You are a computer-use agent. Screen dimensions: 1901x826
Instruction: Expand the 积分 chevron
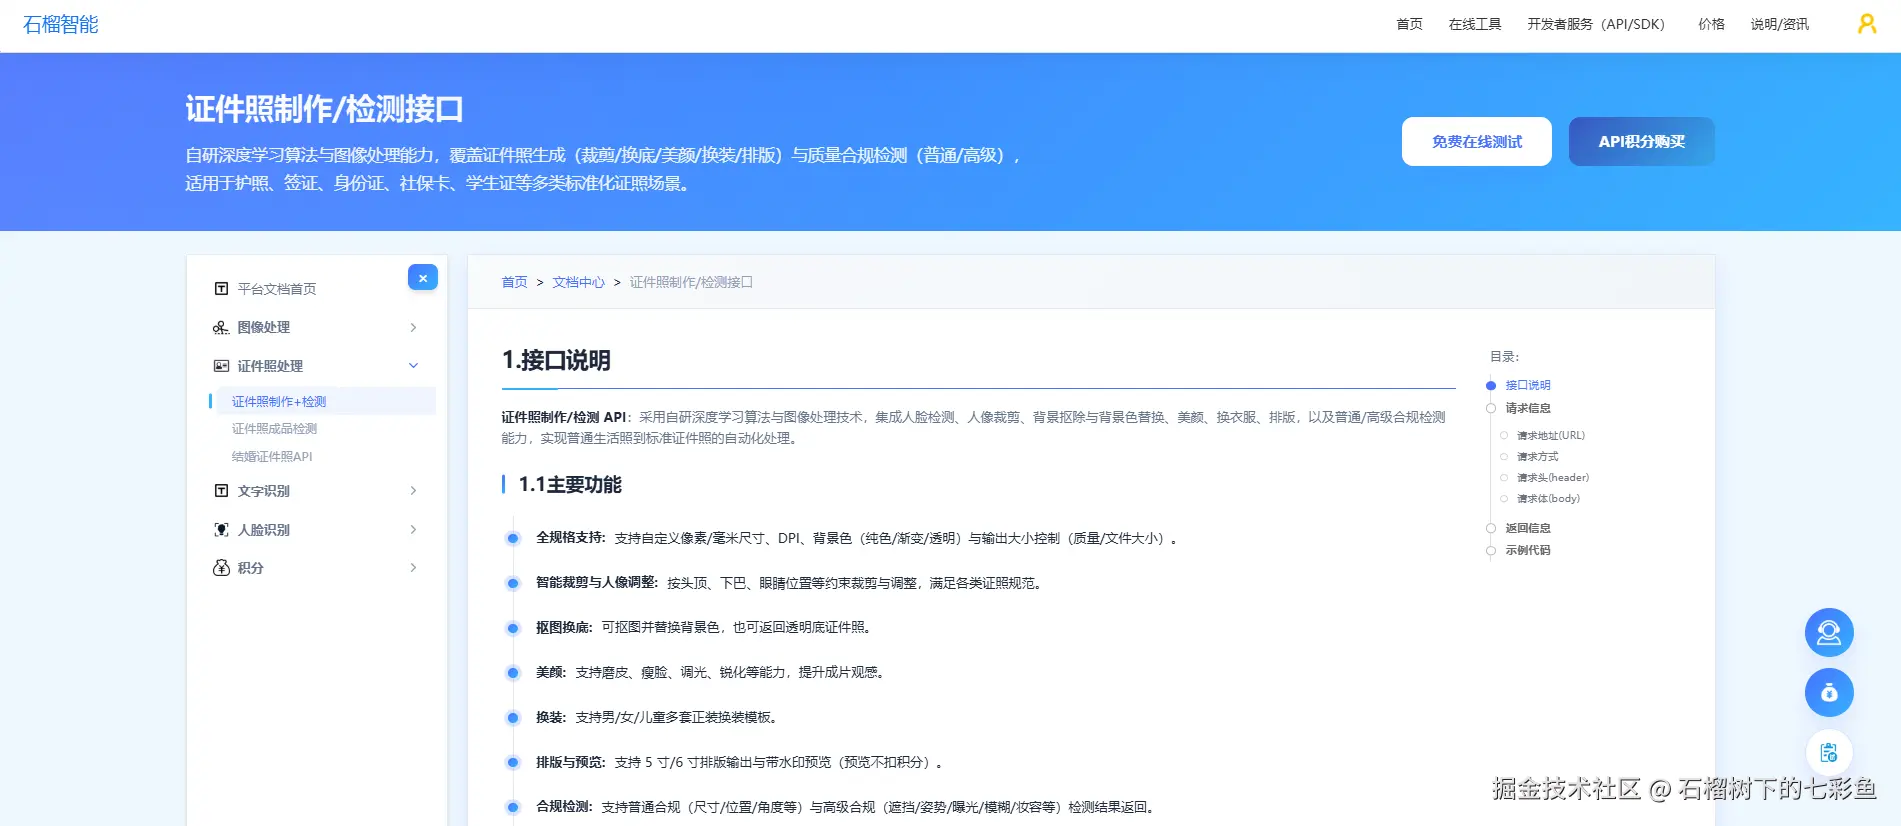pyautogui.click(x=413, y=568)
